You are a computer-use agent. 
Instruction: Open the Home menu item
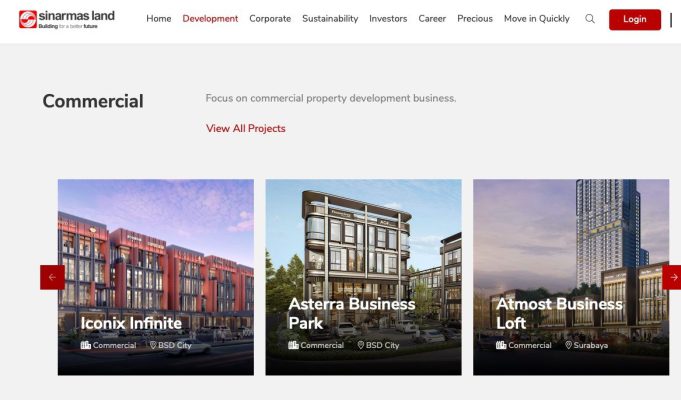point(159,19)
